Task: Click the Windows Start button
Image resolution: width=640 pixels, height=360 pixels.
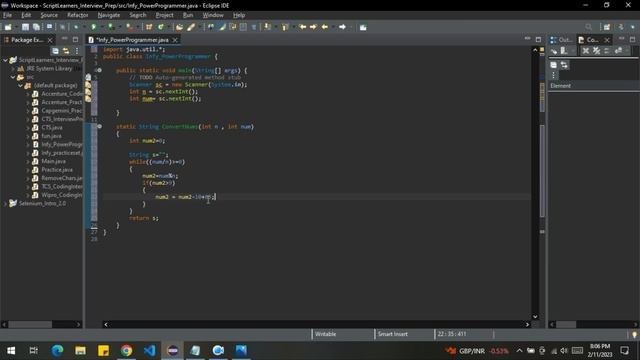Action: (x=11, y=350)
